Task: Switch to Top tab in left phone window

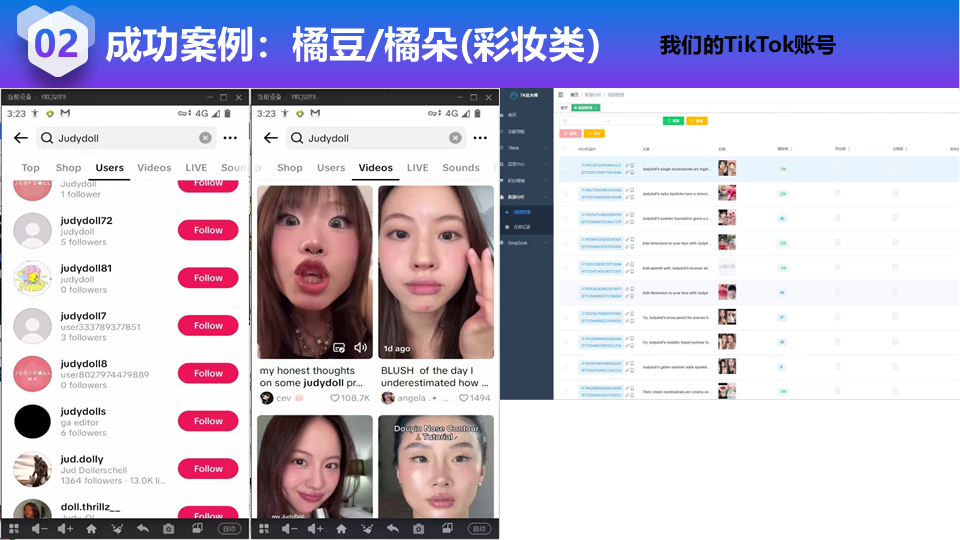Action: [31, 168]
